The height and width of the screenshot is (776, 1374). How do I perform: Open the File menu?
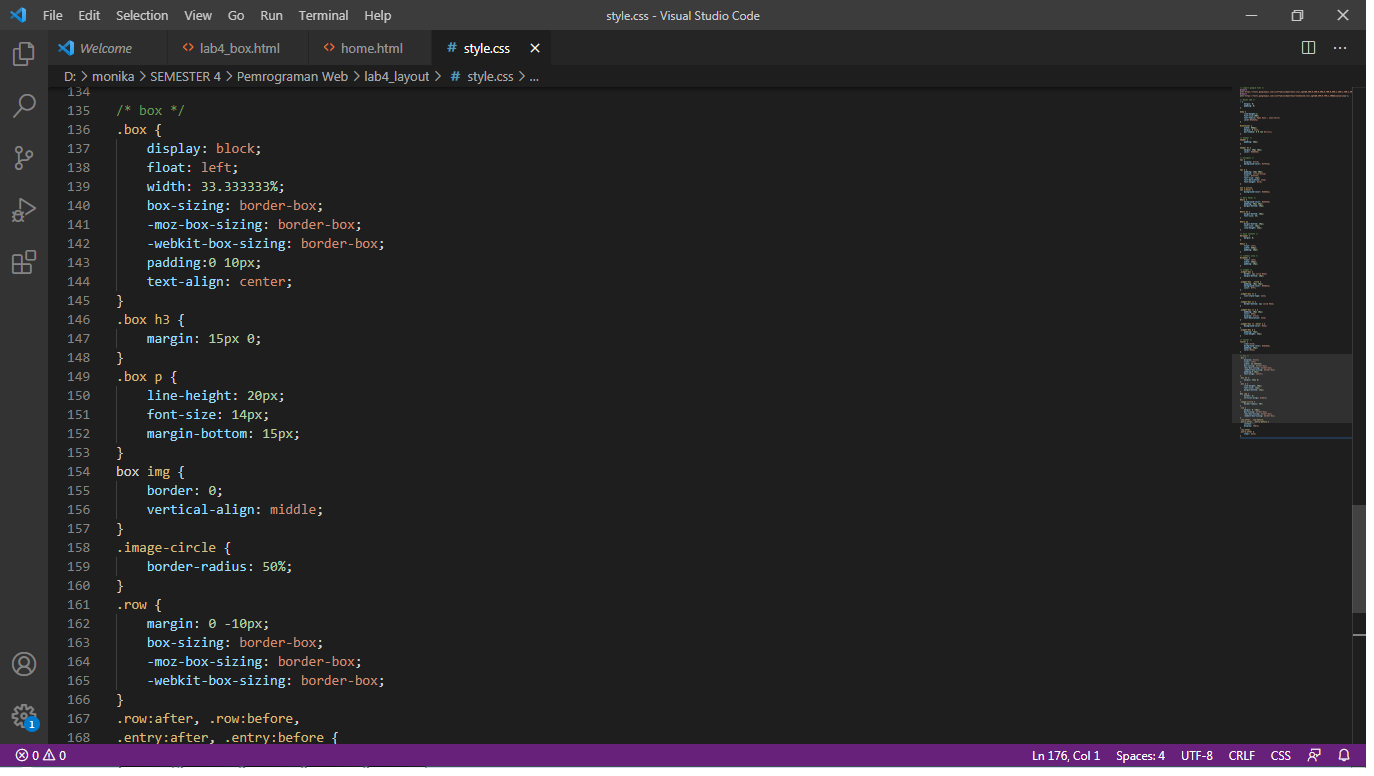coord(53,16)
